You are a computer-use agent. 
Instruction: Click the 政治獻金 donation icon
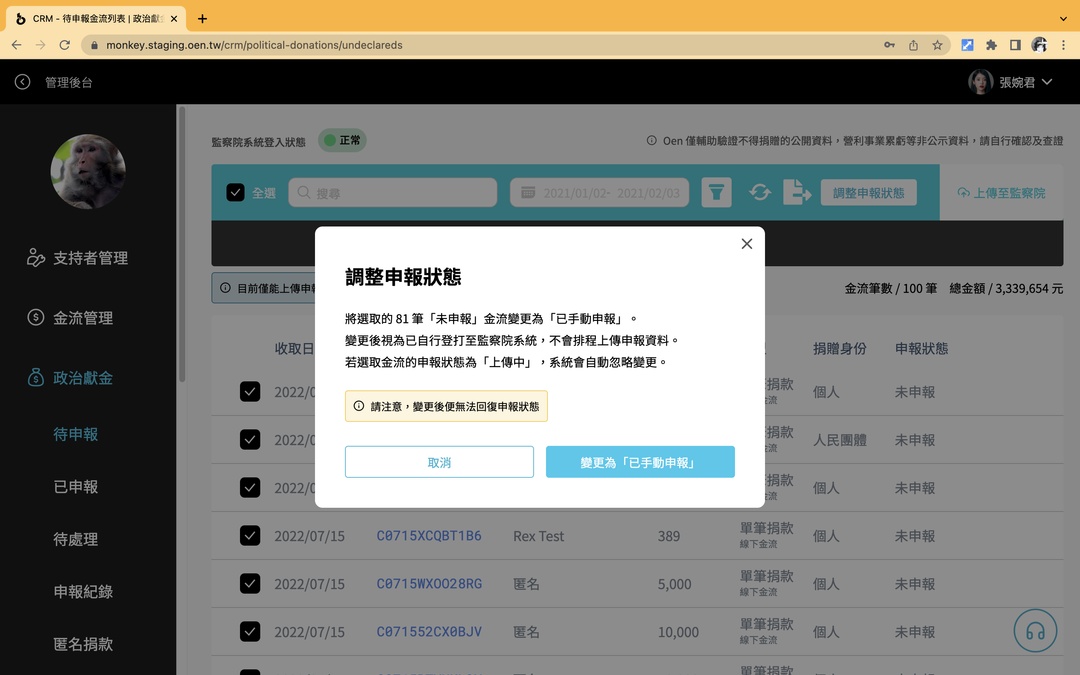36,378
